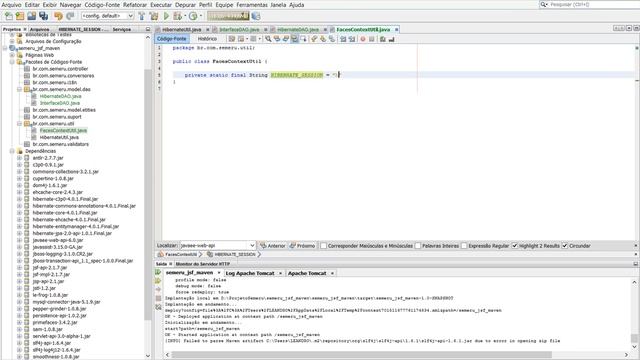Click the Próximo find button
This screenshot has width=640, height=360.
coord(302,246)
